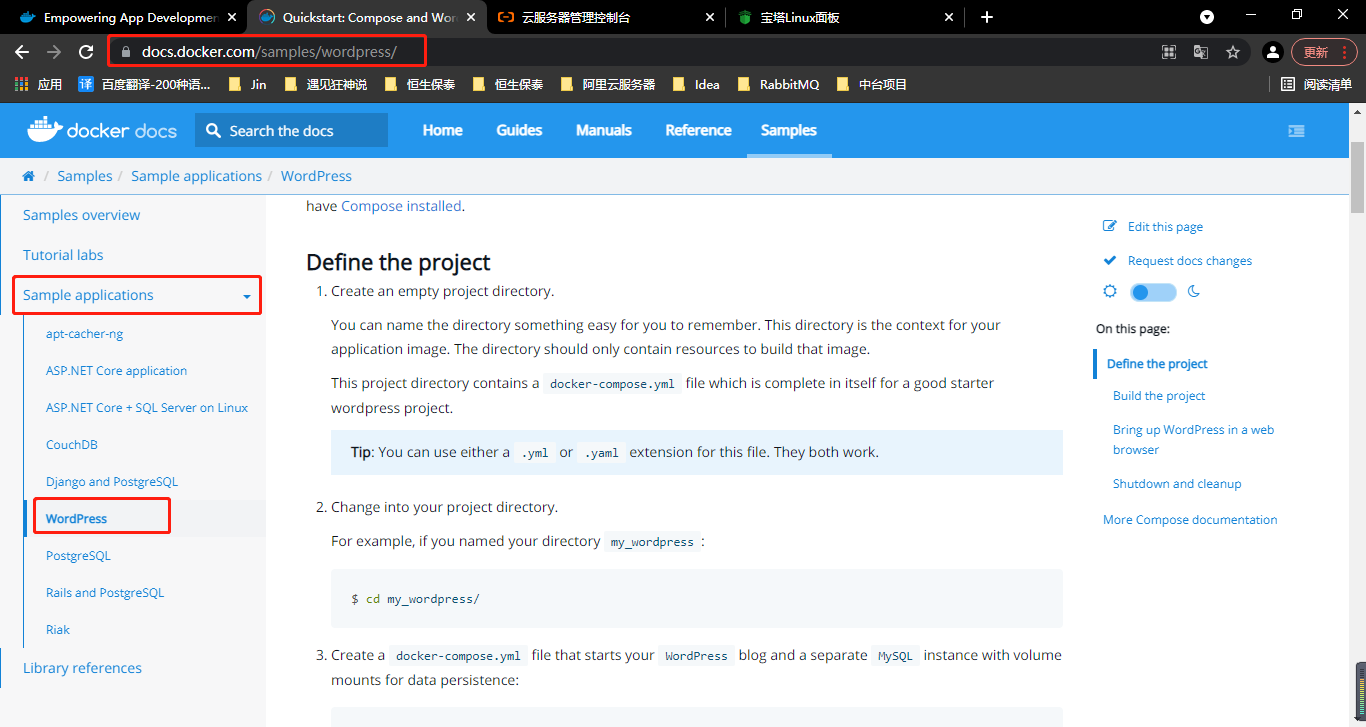Open the 阿里云服务器 bookmark folder
This screenshot has height=727, width=1366.
[x=608, y=85]
